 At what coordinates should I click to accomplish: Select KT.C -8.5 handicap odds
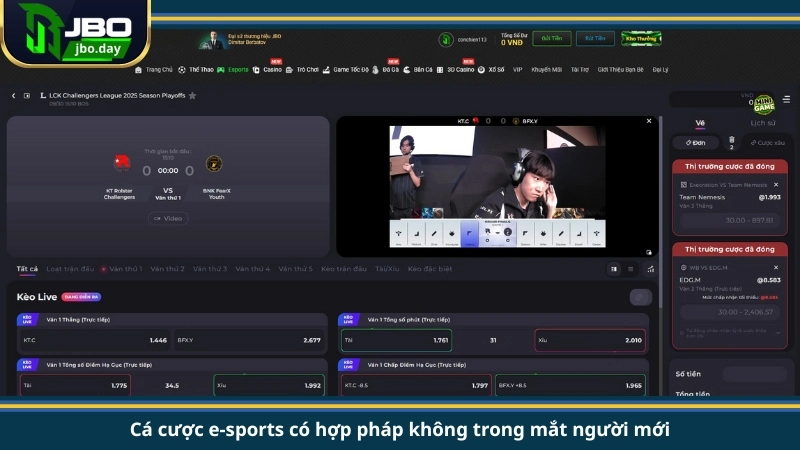(416, 386)
